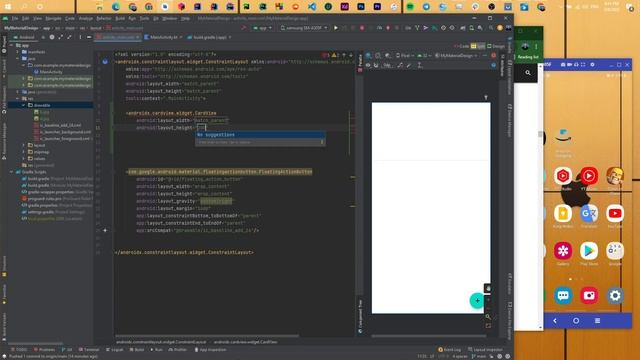
Task: Click the Git update project icon
Action: click(x=417, y=28)
